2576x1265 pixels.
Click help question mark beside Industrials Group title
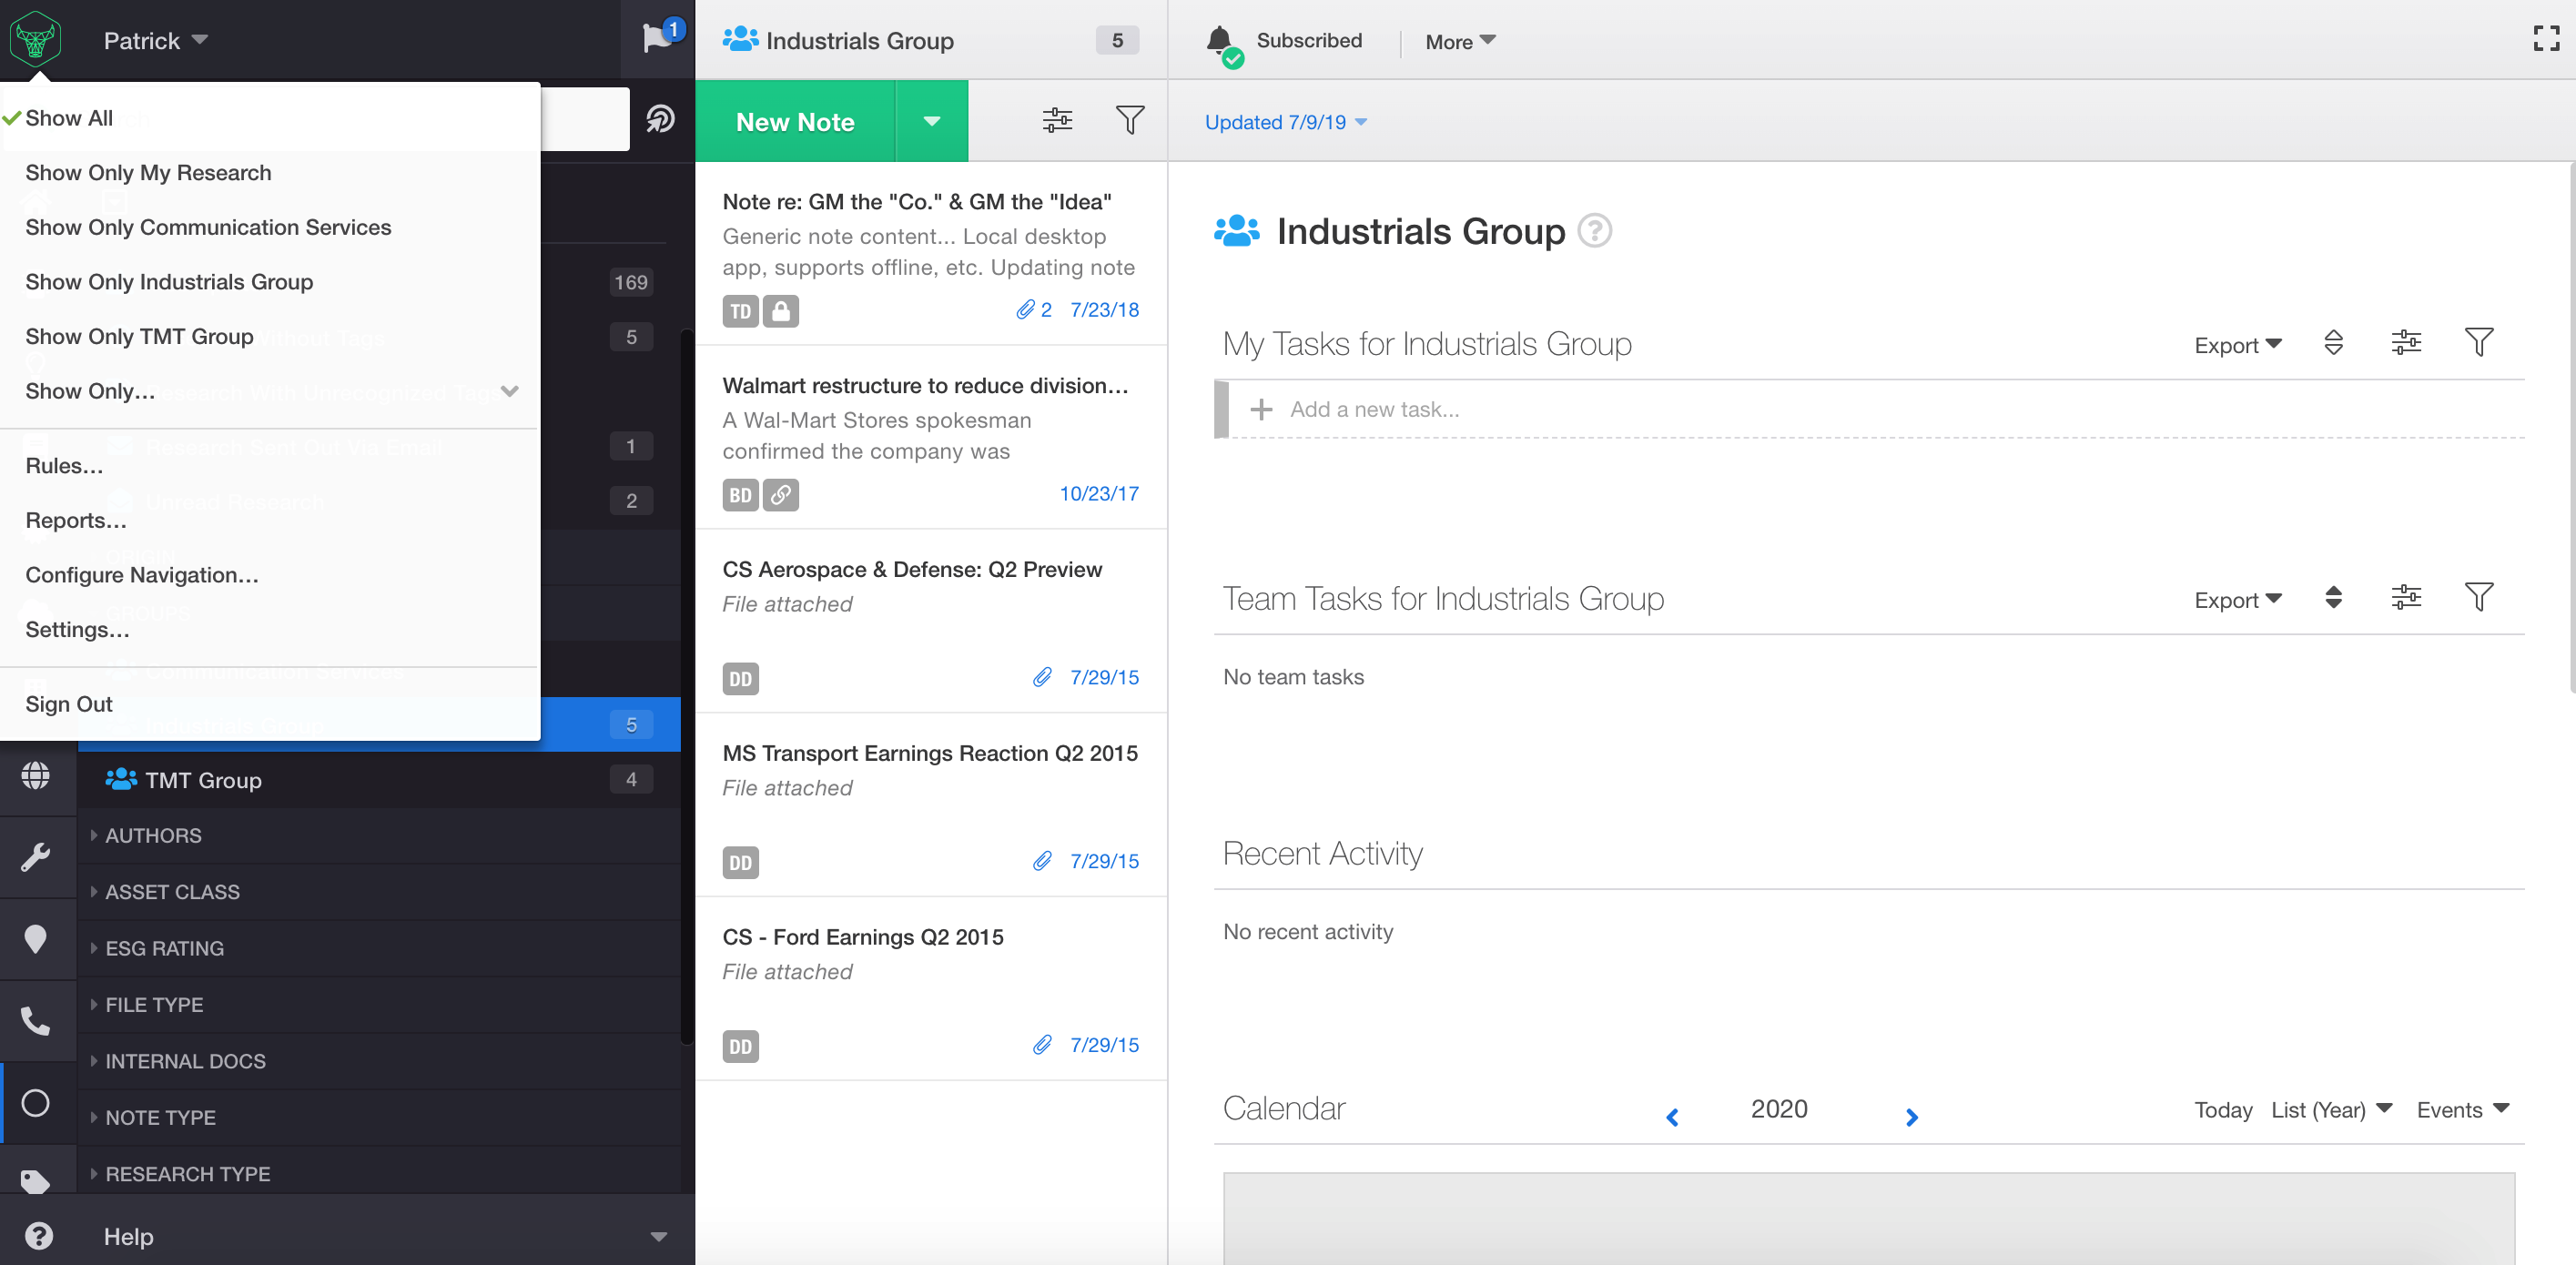pyautogui.click(x=1594, y=231)
